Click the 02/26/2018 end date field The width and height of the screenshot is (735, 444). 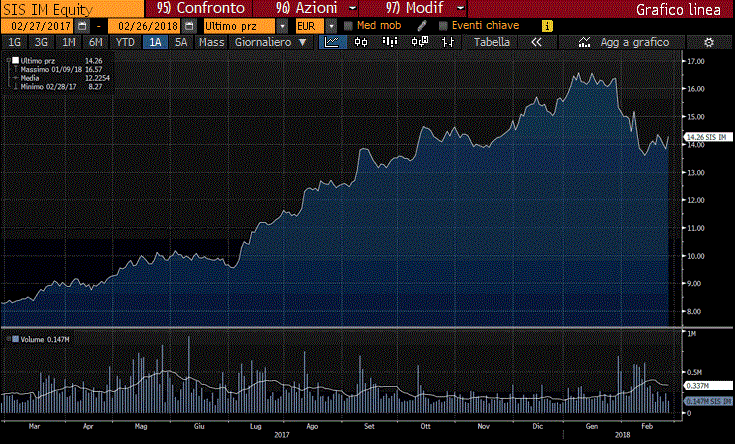tap(145, 26)
